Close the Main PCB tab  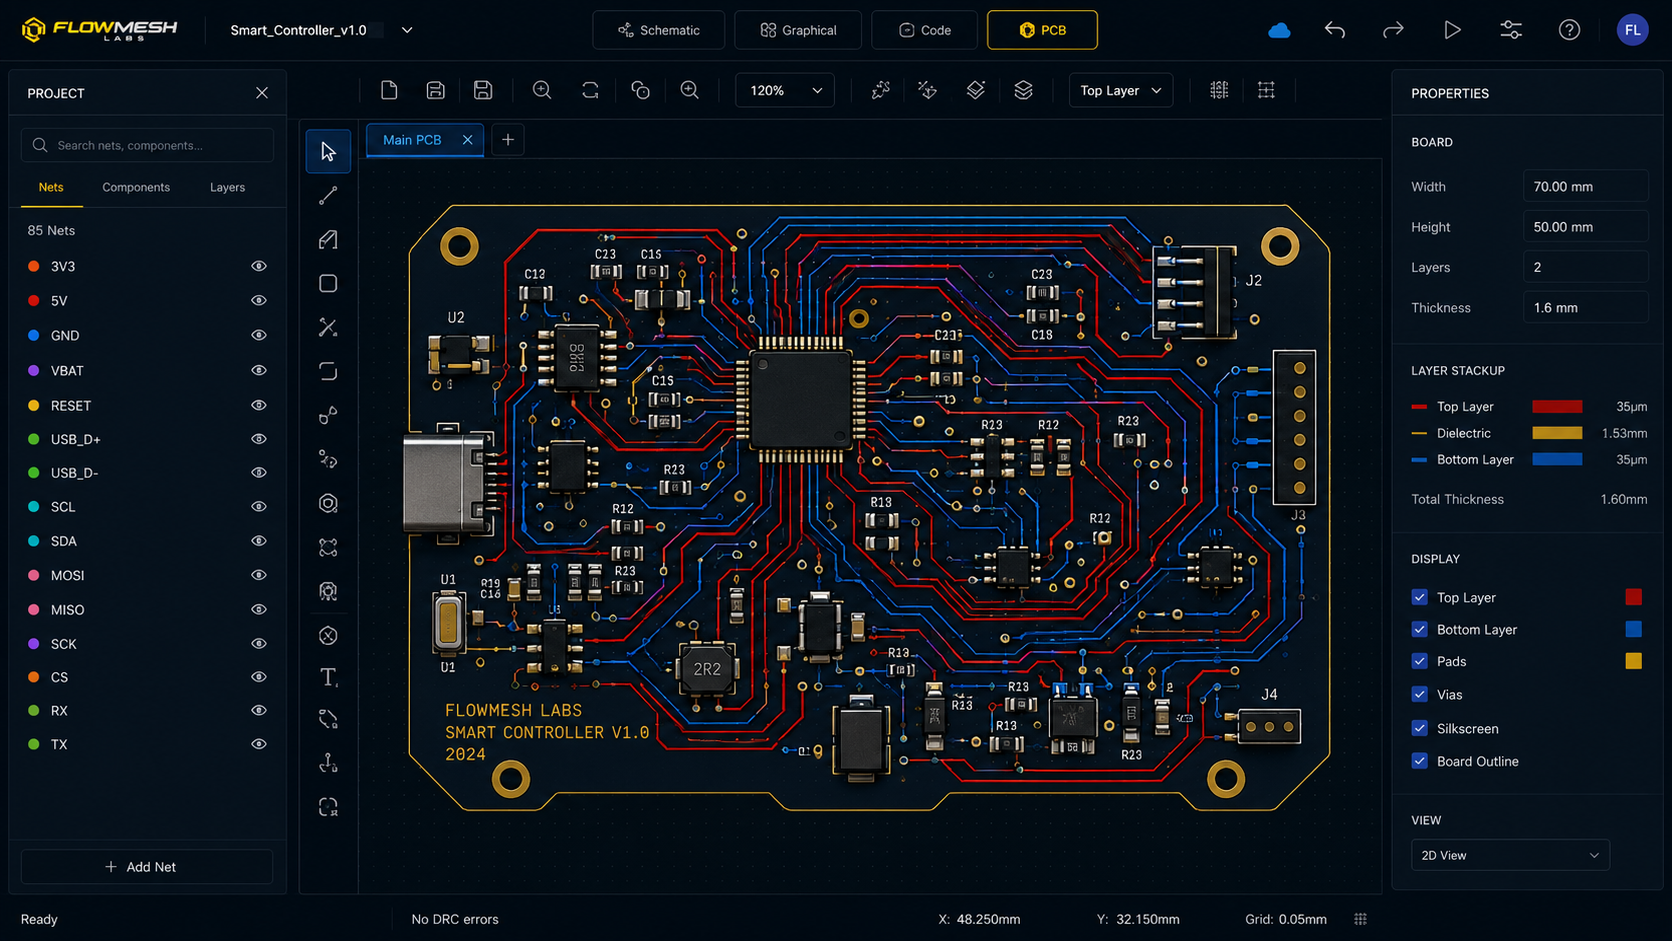click(467, 140)
